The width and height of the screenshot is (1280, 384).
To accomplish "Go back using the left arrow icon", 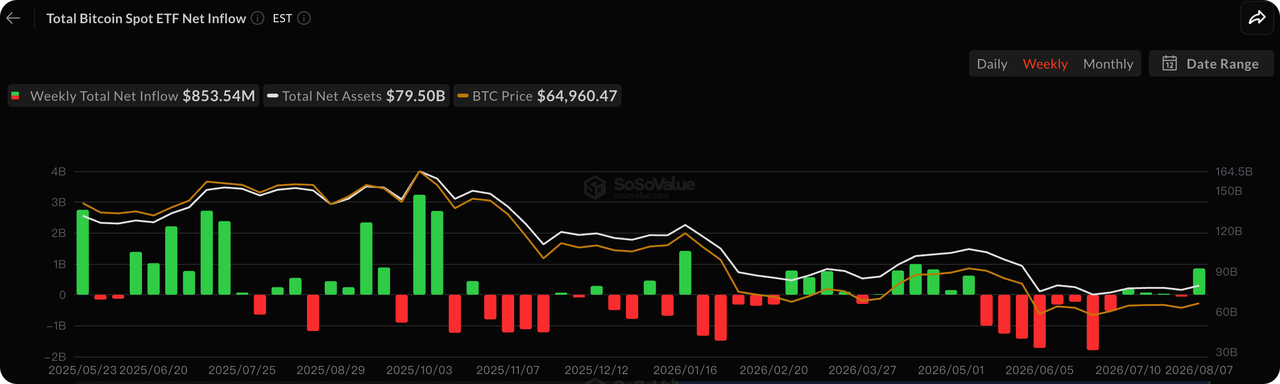I will (13, 18).
